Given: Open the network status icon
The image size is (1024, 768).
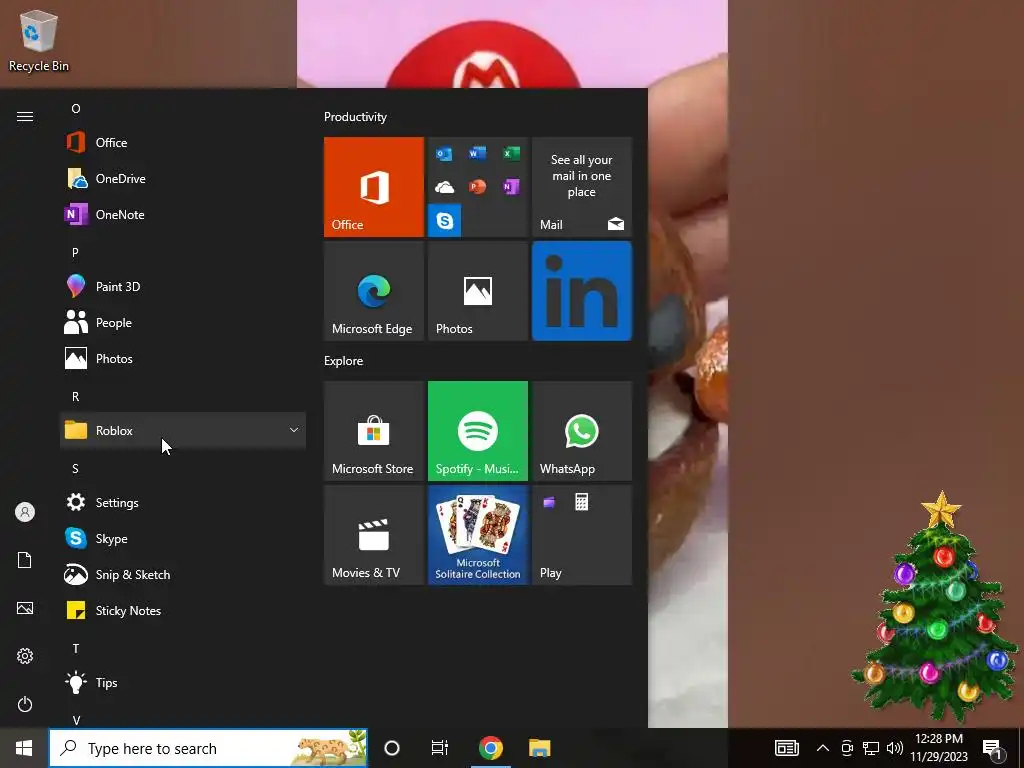Looking at the screenshot, I should pos(871,748).
